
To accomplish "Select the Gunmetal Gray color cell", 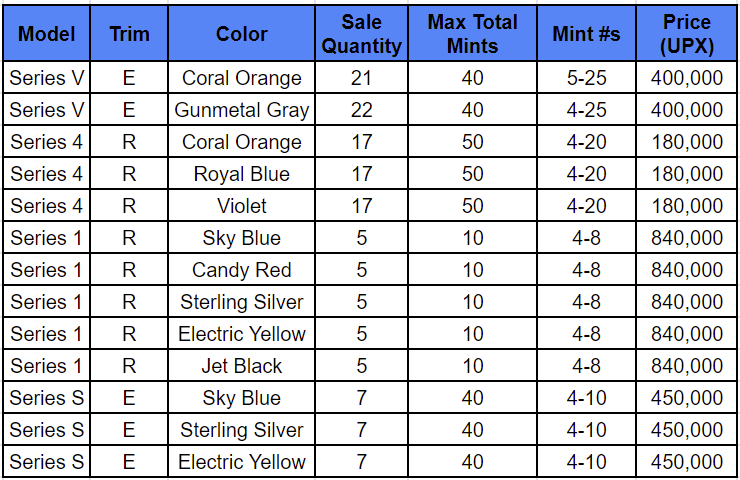I will pos(242,109).
